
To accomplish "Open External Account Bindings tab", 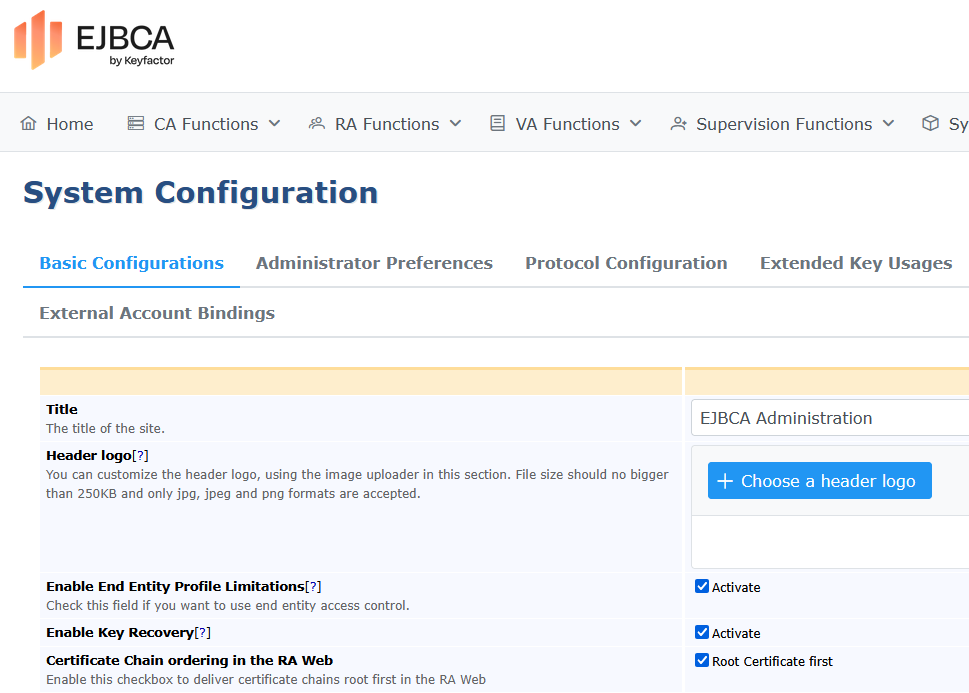I will pos(157,313).
